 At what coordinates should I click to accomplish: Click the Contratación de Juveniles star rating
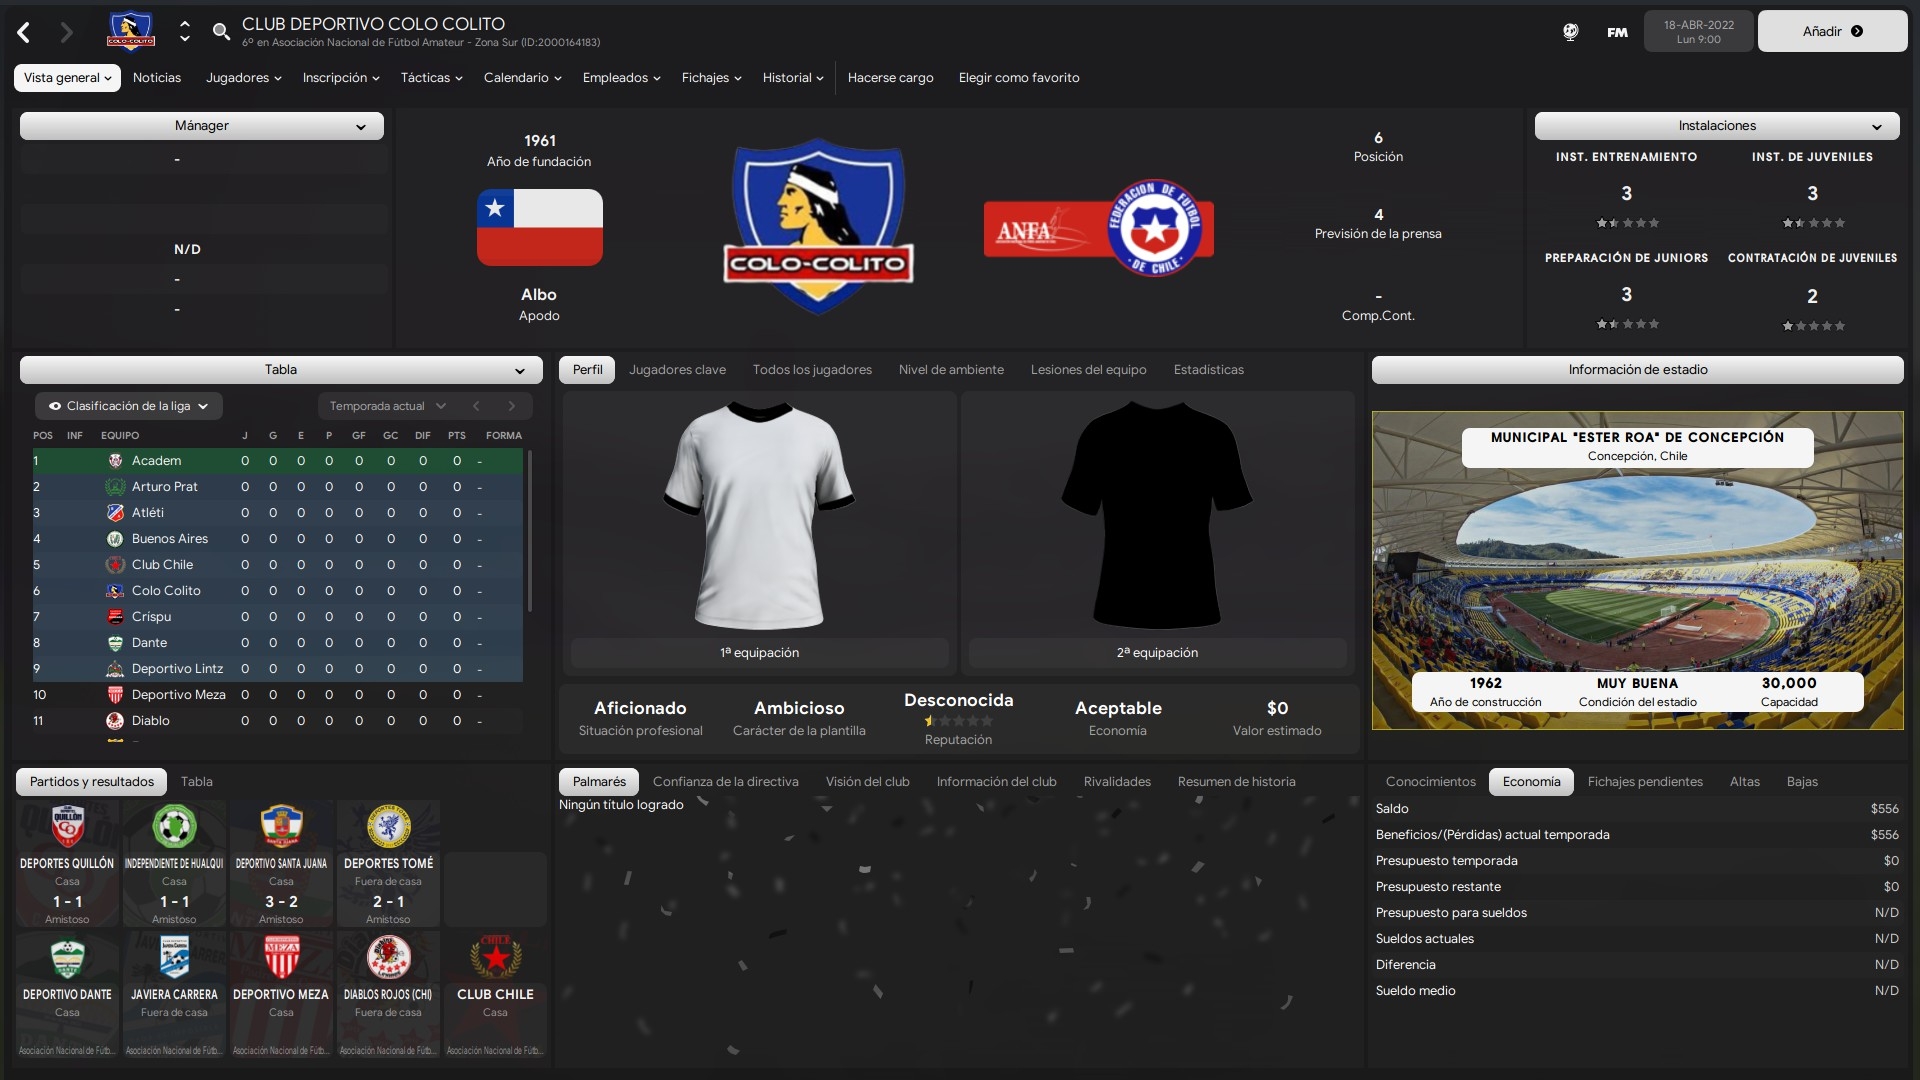point(1812,326)
